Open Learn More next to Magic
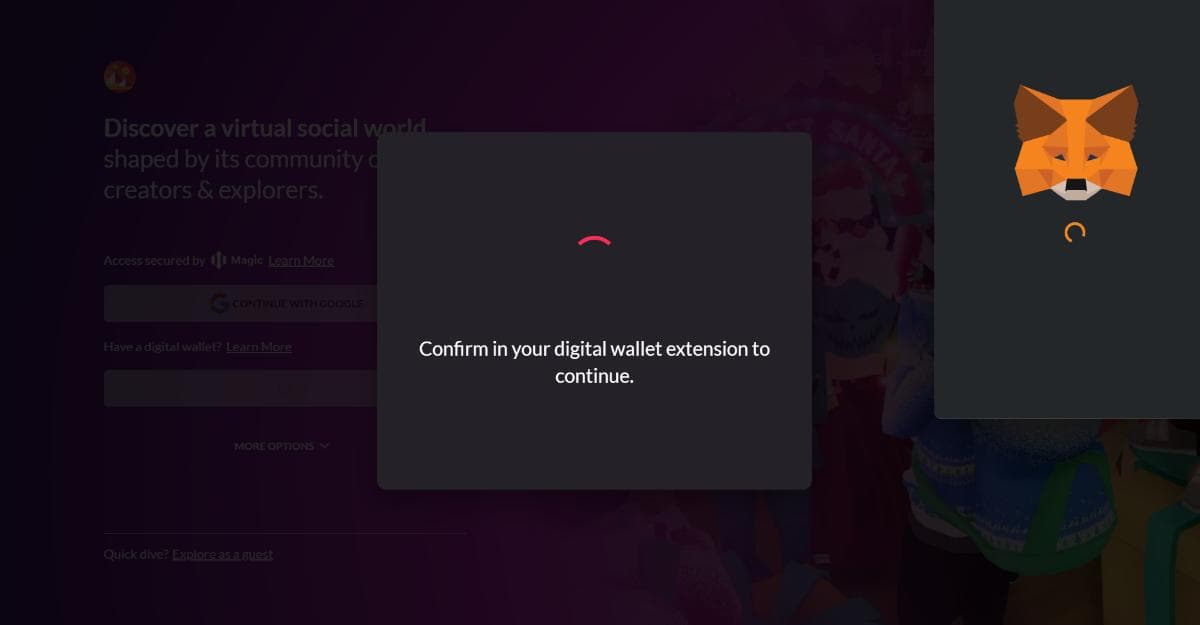This screenshot has height=625, width=1200. tap(301, 260)
